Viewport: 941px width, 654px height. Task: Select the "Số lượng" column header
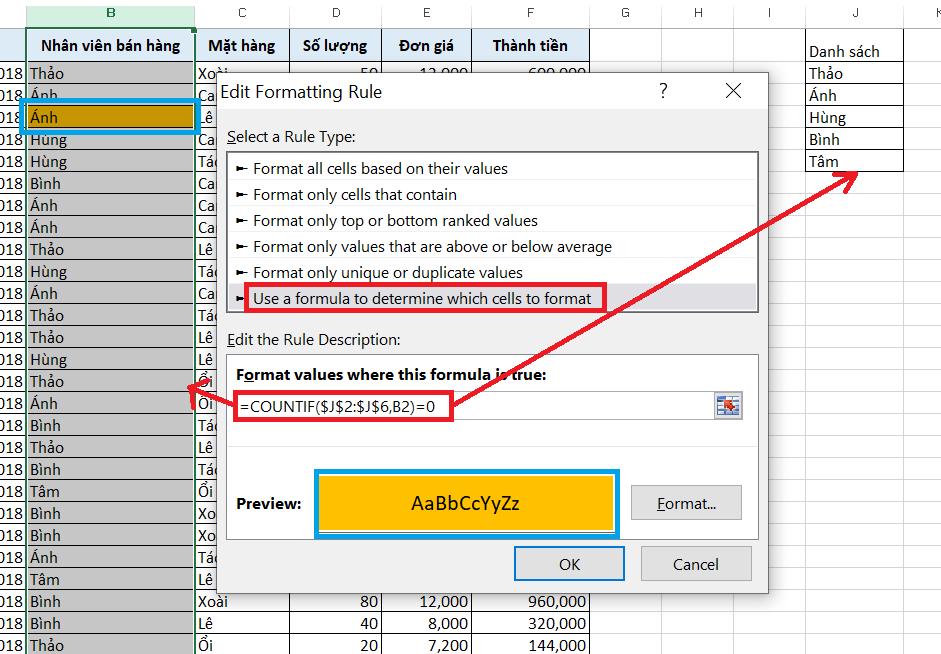[335, 45]
